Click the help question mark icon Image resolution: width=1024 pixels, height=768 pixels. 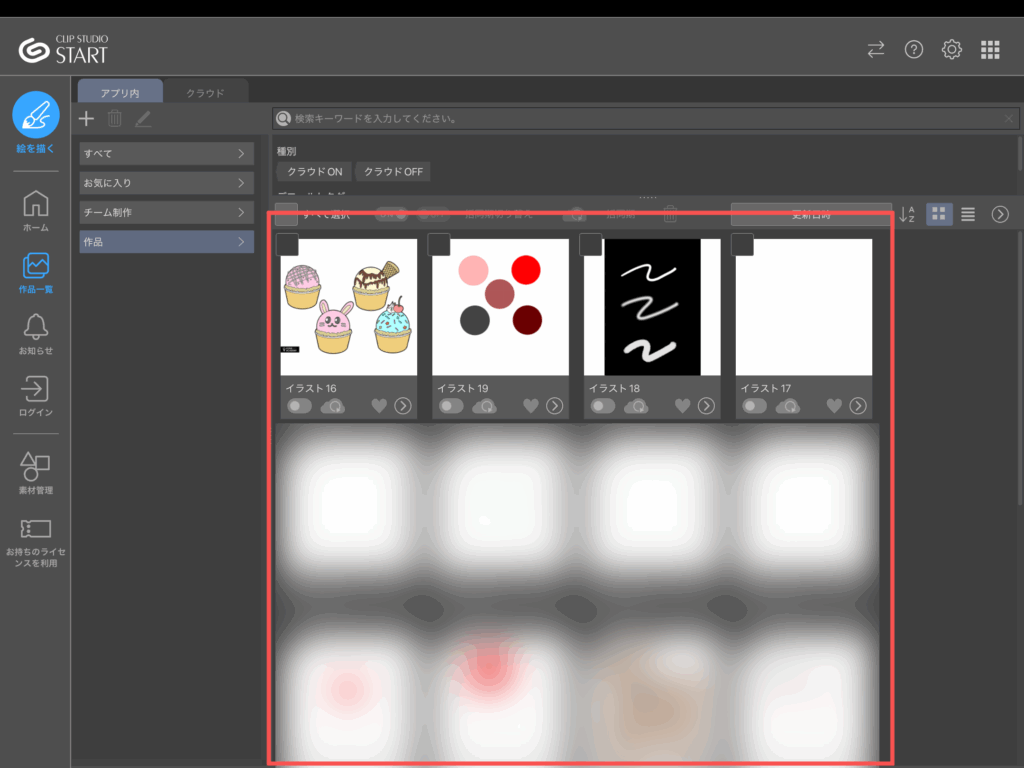pos(913,50)
